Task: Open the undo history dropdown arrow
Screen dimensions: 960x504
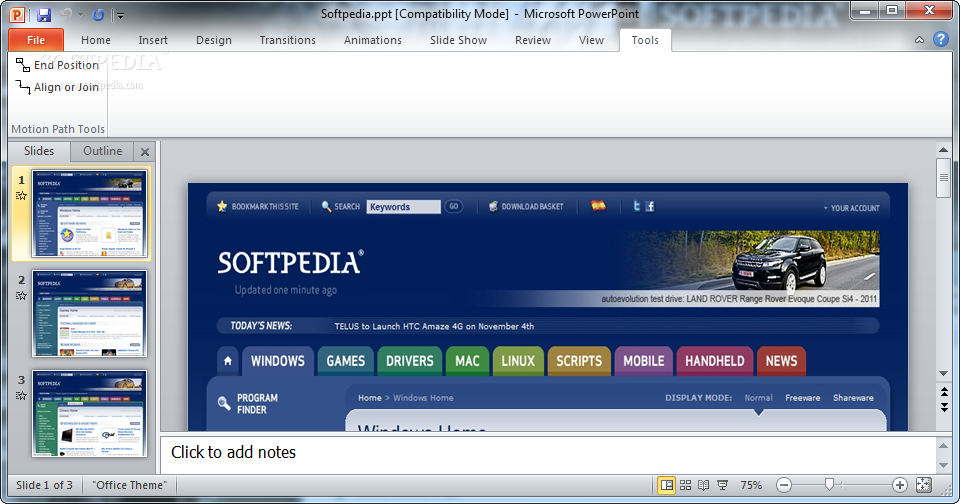Action: (x=80, y=15)
